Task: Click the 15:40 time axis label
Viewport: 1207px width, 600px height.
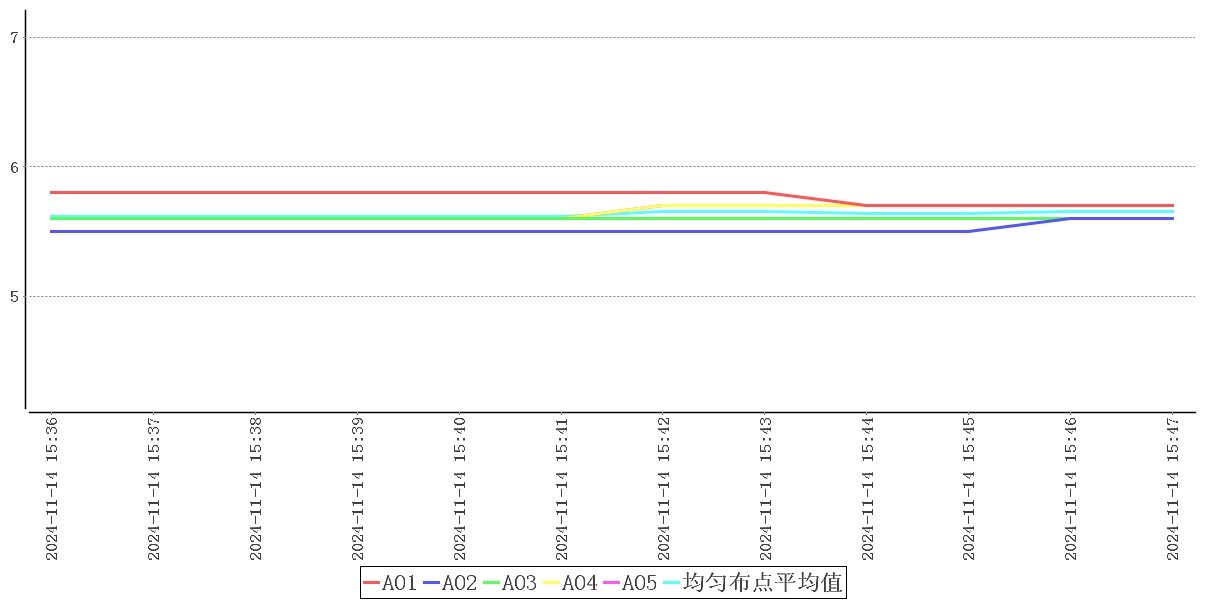Action: pyautogui.click(x=460, y=489)
